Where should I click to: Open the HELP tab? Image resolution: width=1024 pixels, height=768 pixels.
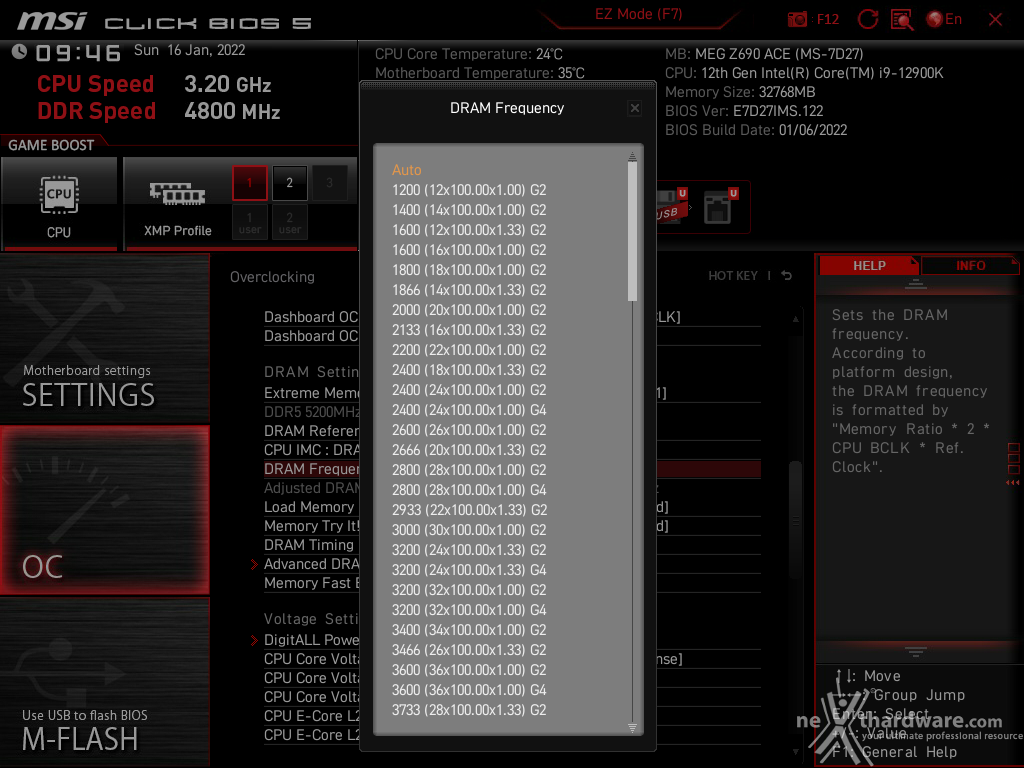[x=869, y=266]
